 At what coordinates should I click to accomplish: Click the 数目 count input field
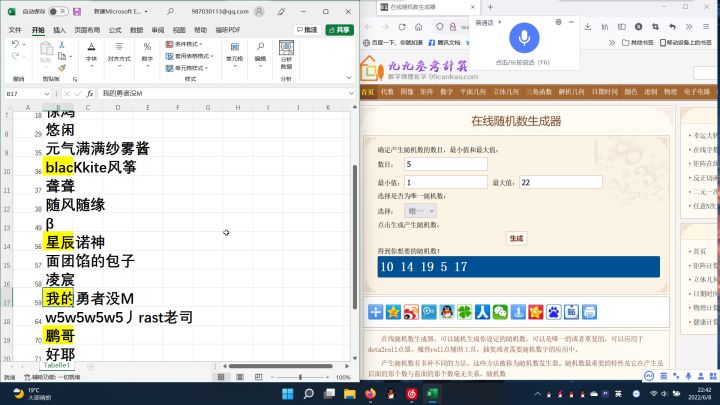click(x=446, y=164)
